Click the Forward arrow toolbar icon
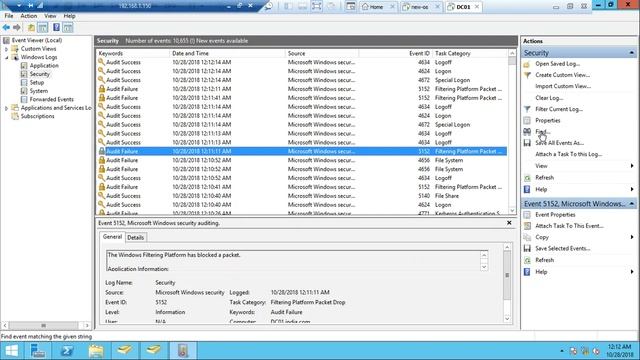640x360 pixels. pos(17,27)
